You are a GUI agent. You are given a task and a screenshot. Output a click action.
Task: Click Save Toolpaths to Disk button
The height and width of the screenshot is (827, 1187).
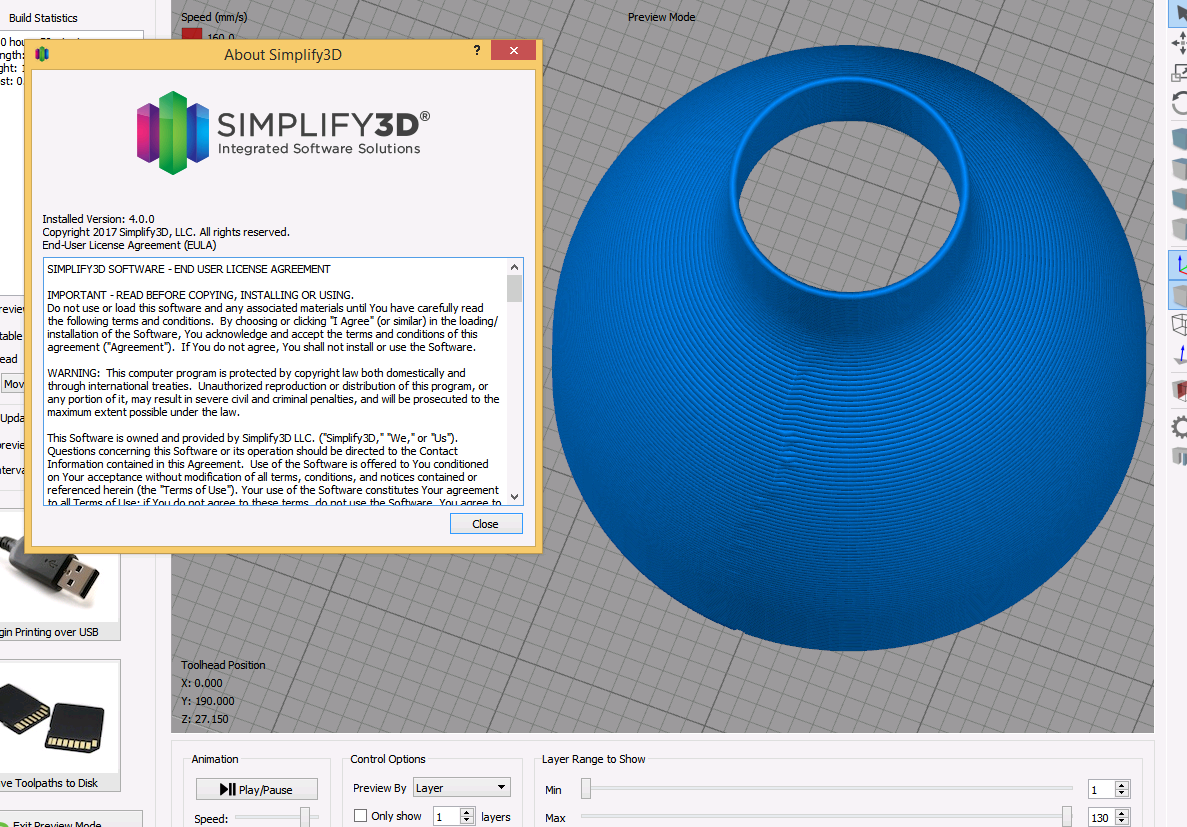pyautogui.click(x=60, y=726)
